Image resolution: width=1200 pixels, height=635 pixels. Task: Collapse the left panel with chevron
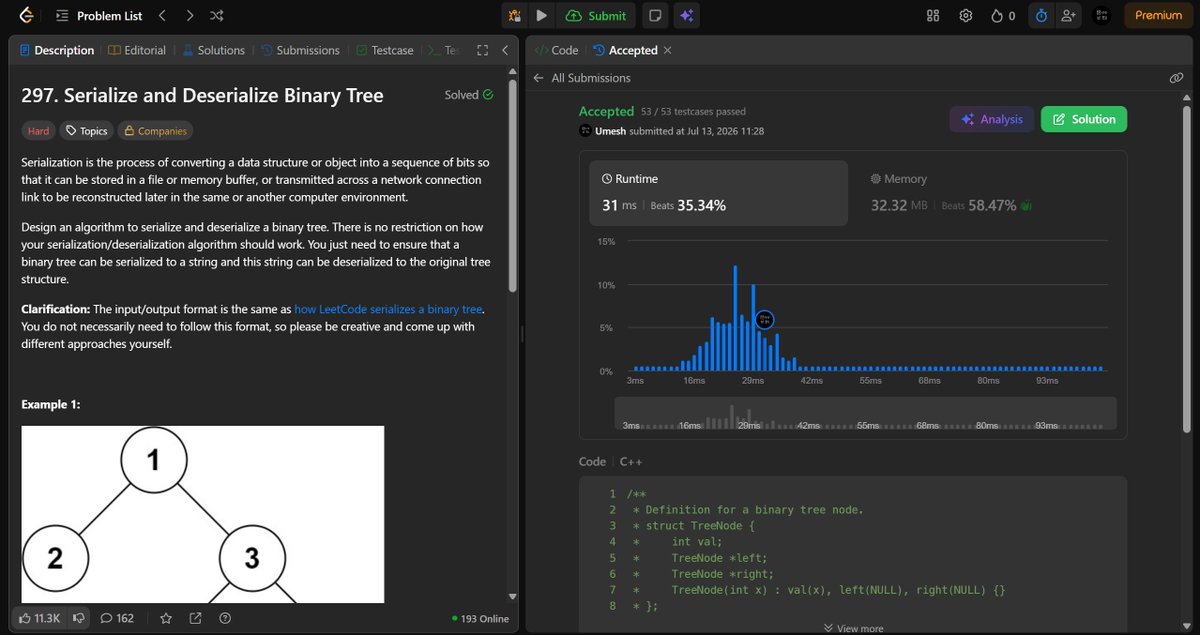tap(505, 50)
